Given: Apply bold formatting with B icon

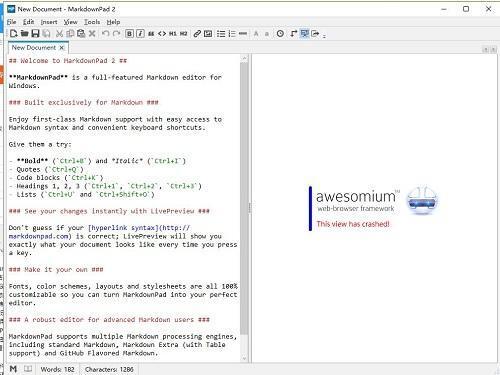Looking at the screenshot, I should tap(129, 33).
